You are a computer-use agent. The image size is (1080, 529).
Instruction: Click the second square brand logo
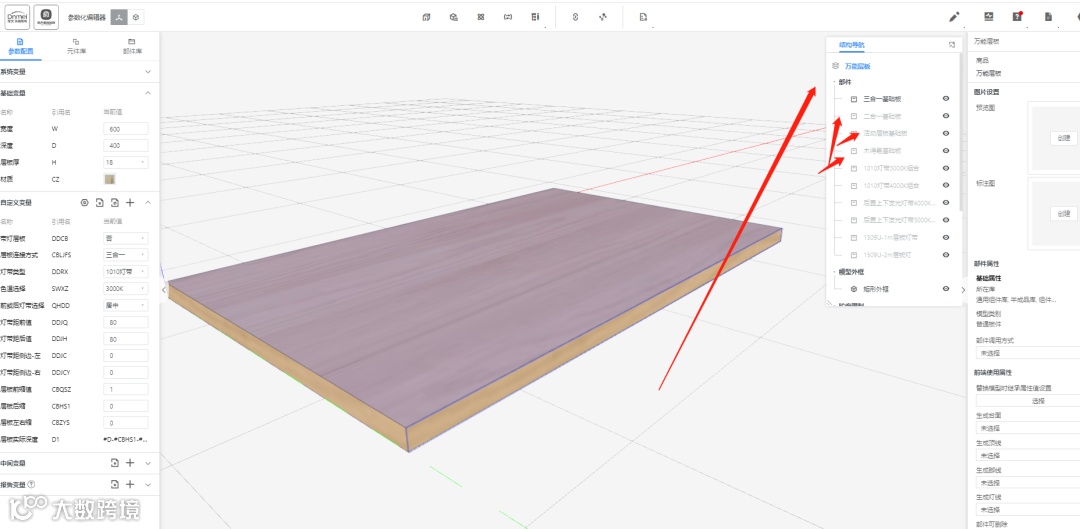(x=46, y=15)
